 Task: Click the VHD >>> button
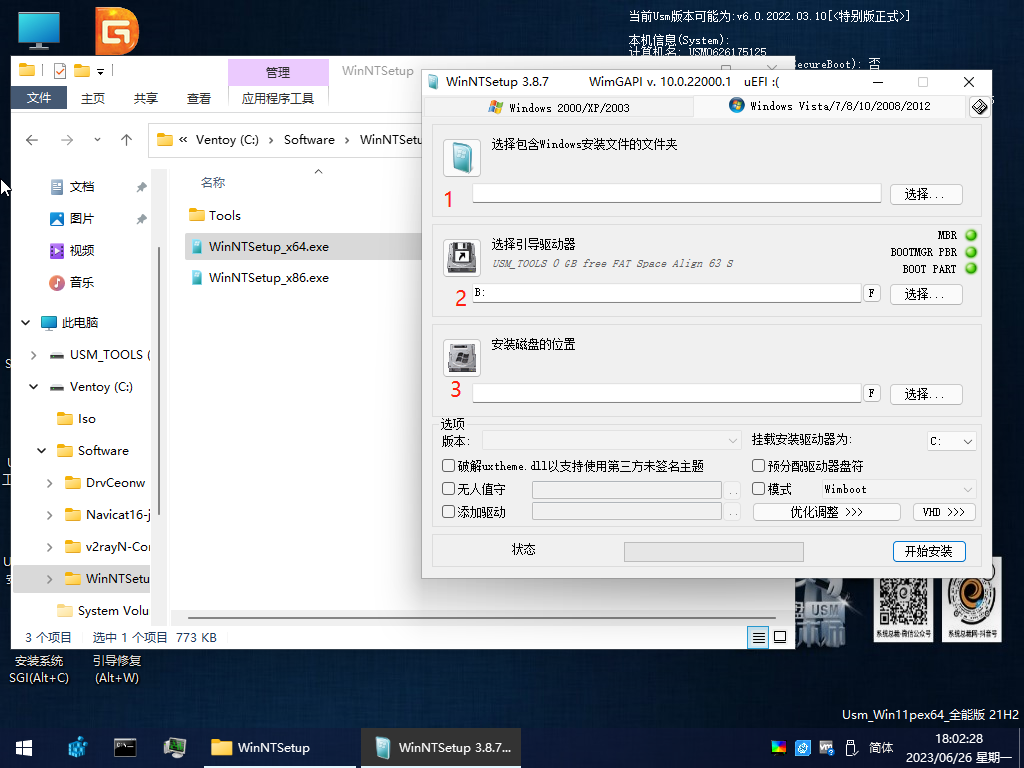(x=944, y=512)
